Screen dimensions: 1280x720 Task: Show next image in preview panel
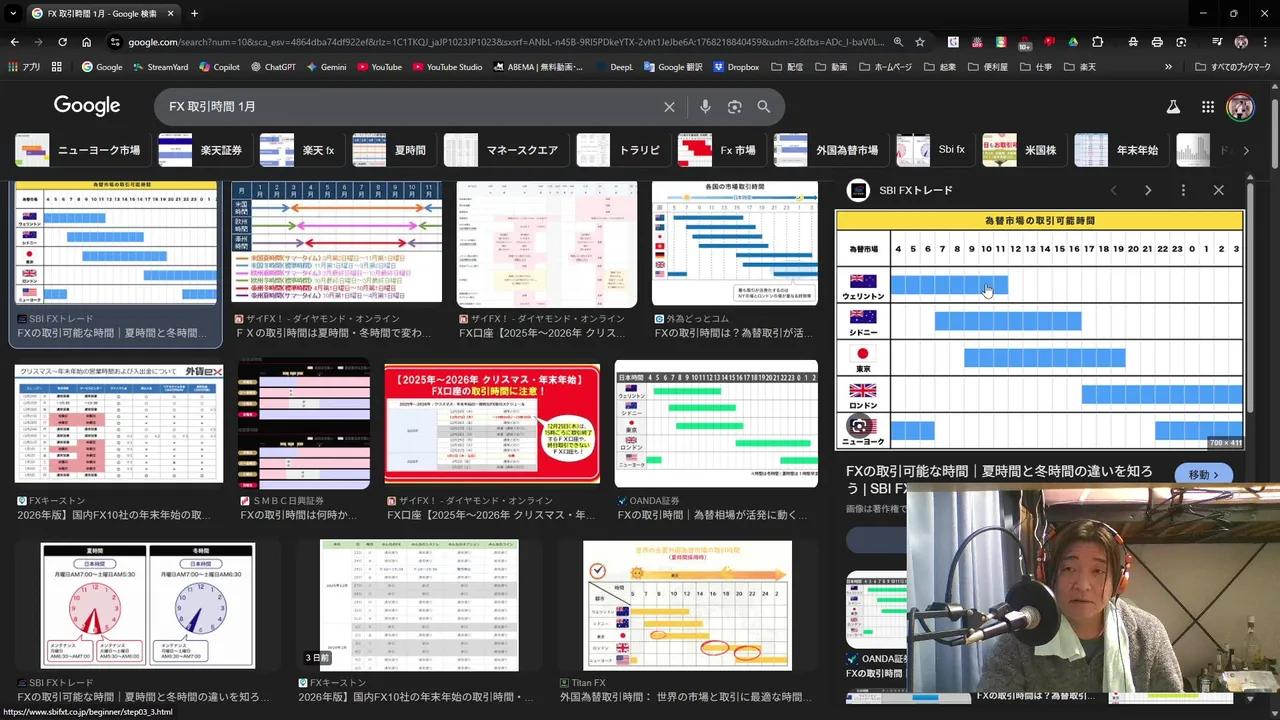[1148, 190]
